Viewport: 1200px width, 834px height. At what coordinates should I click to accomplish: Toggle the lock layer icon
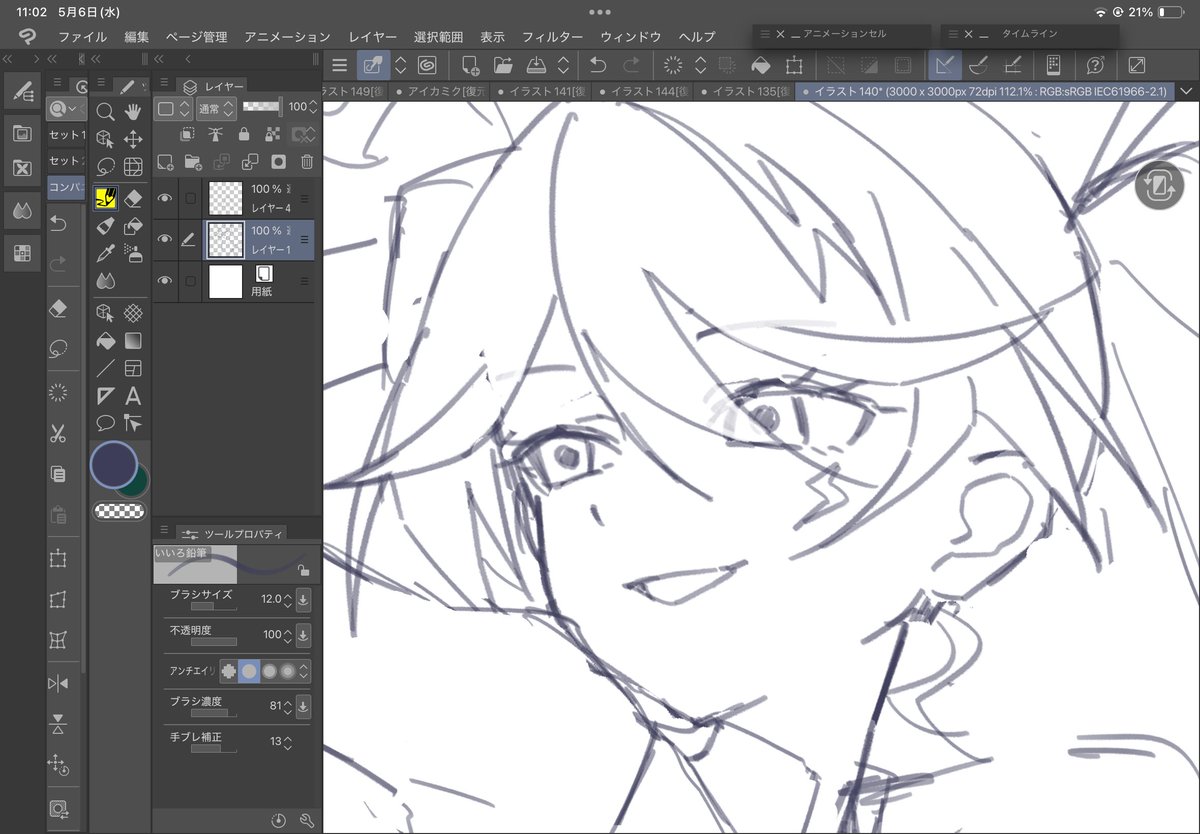click(244, 134)
